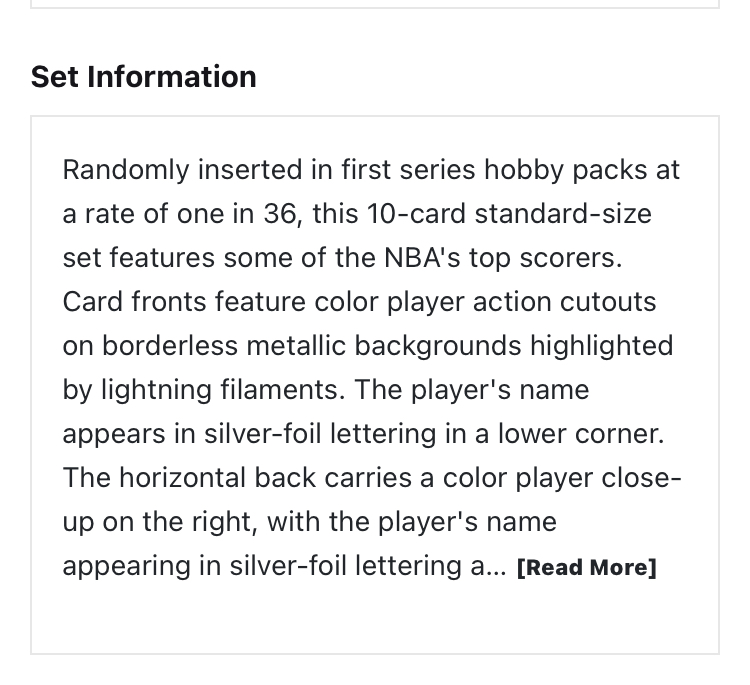
Task: Click the words 'hobby packs at'
Action: (582, 170)
